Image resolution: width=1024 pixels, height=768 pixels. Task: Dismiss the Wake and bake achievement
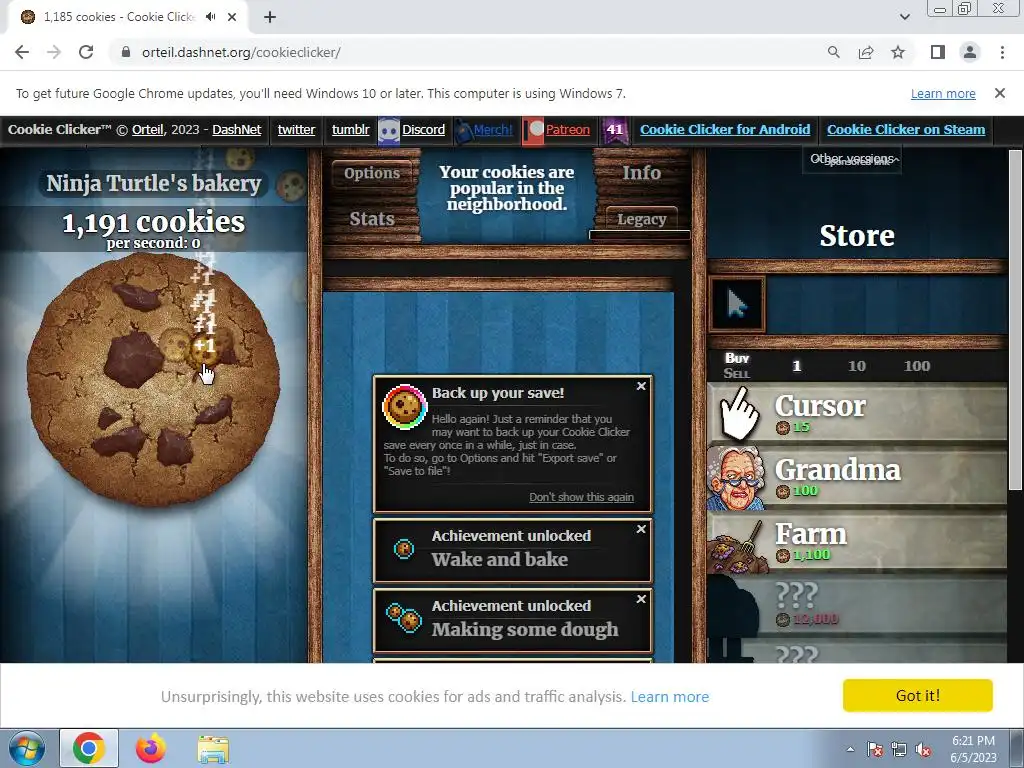coord(641,529)
